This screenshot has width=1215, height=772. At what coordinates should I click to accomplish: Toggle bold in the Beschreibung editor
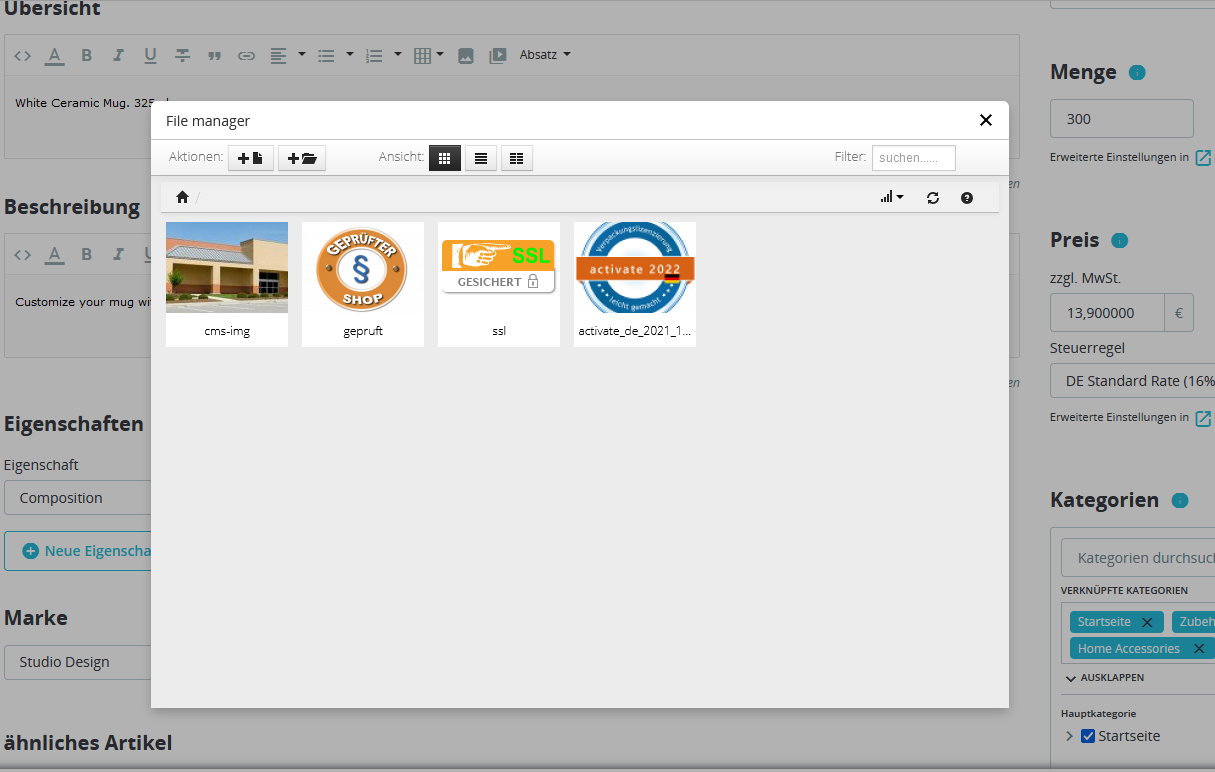[x=87, y=254]
